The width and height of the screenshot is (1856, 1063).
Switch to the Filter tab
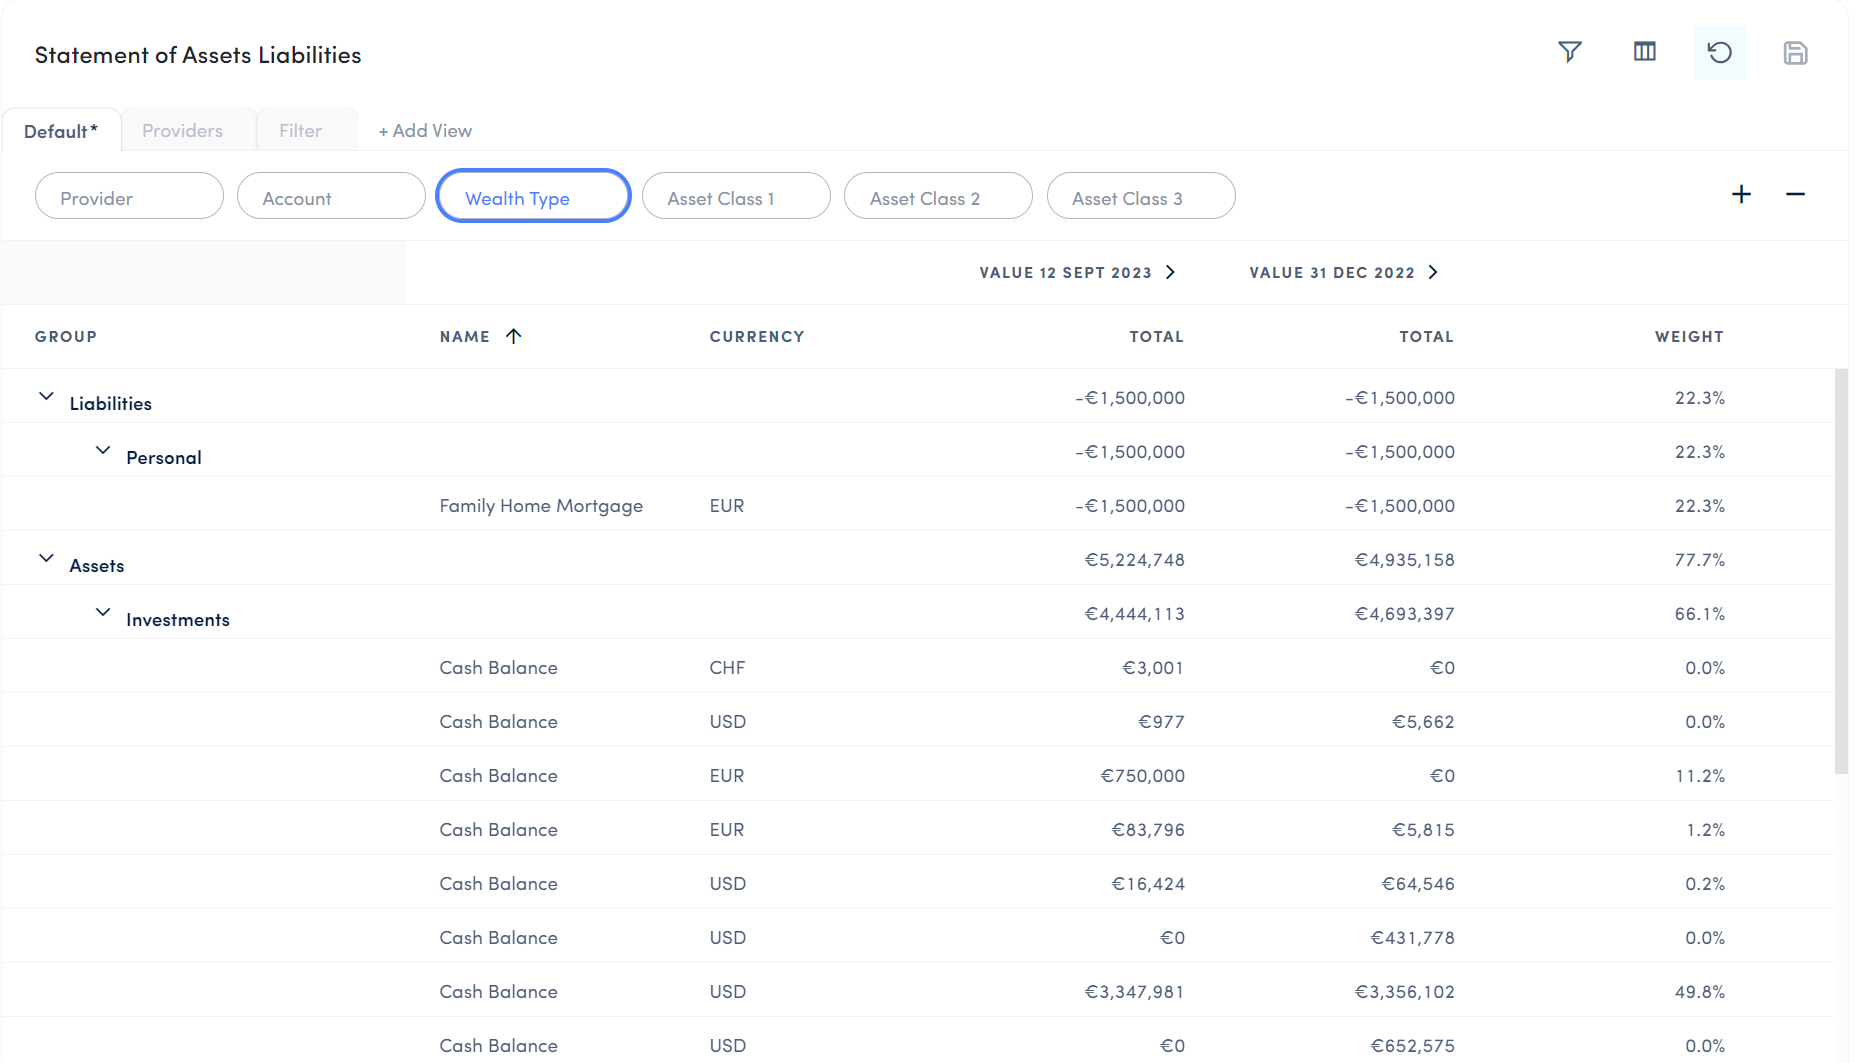[300, 131]
